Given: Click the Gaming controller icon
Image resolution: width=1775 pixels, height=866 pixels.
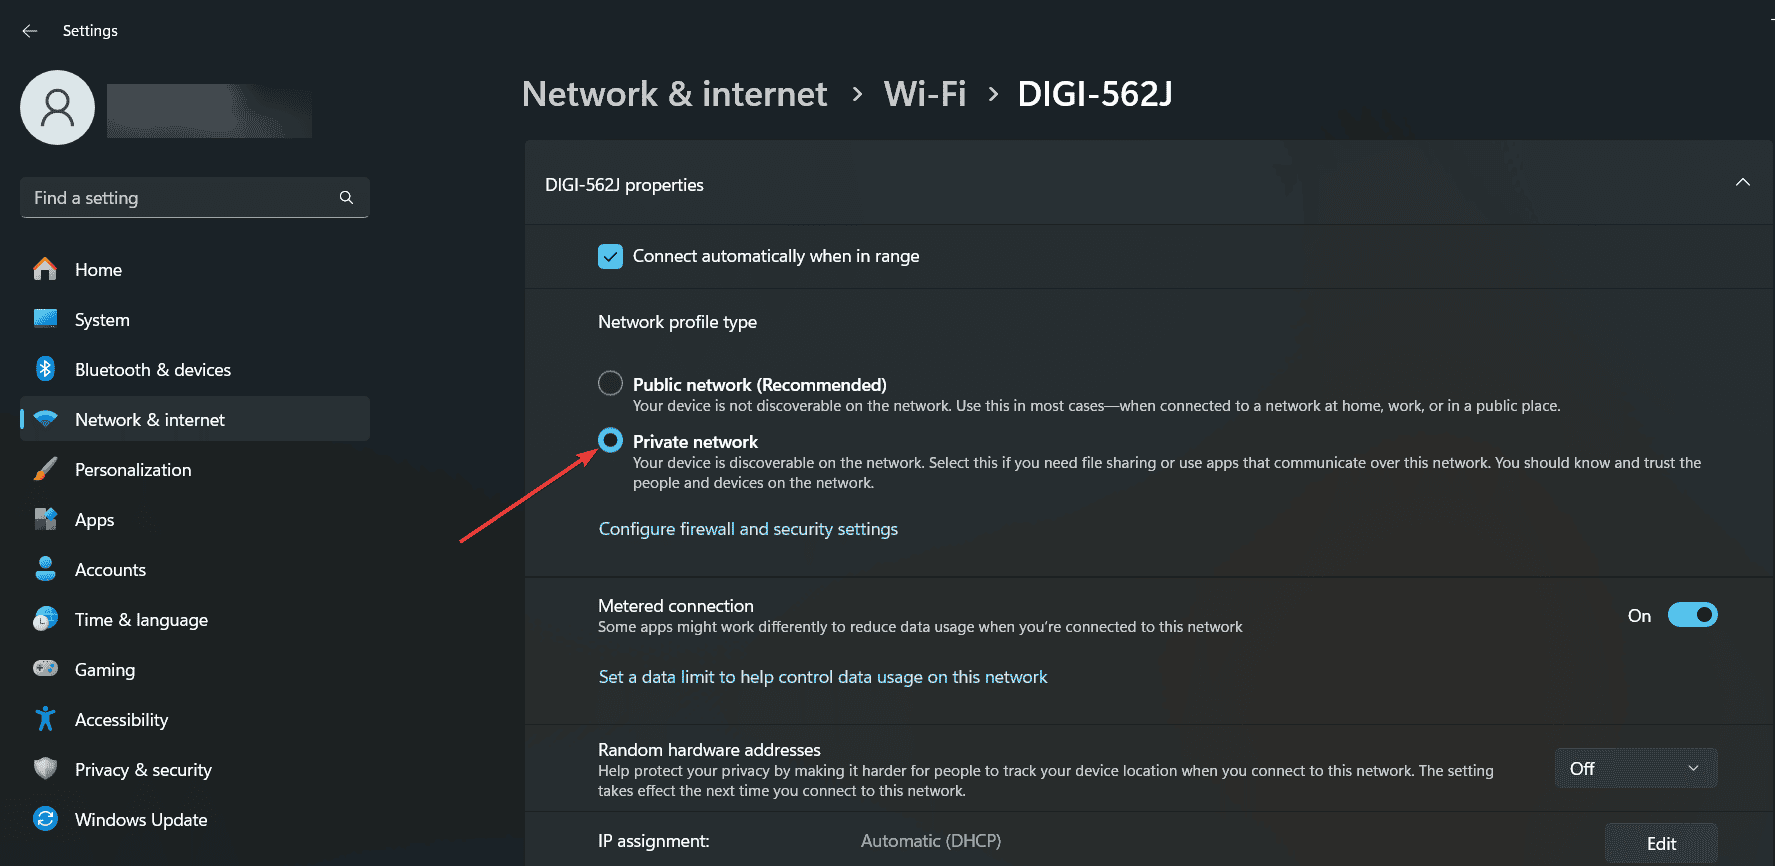Looking at the screenshot, I should (45, 669).
